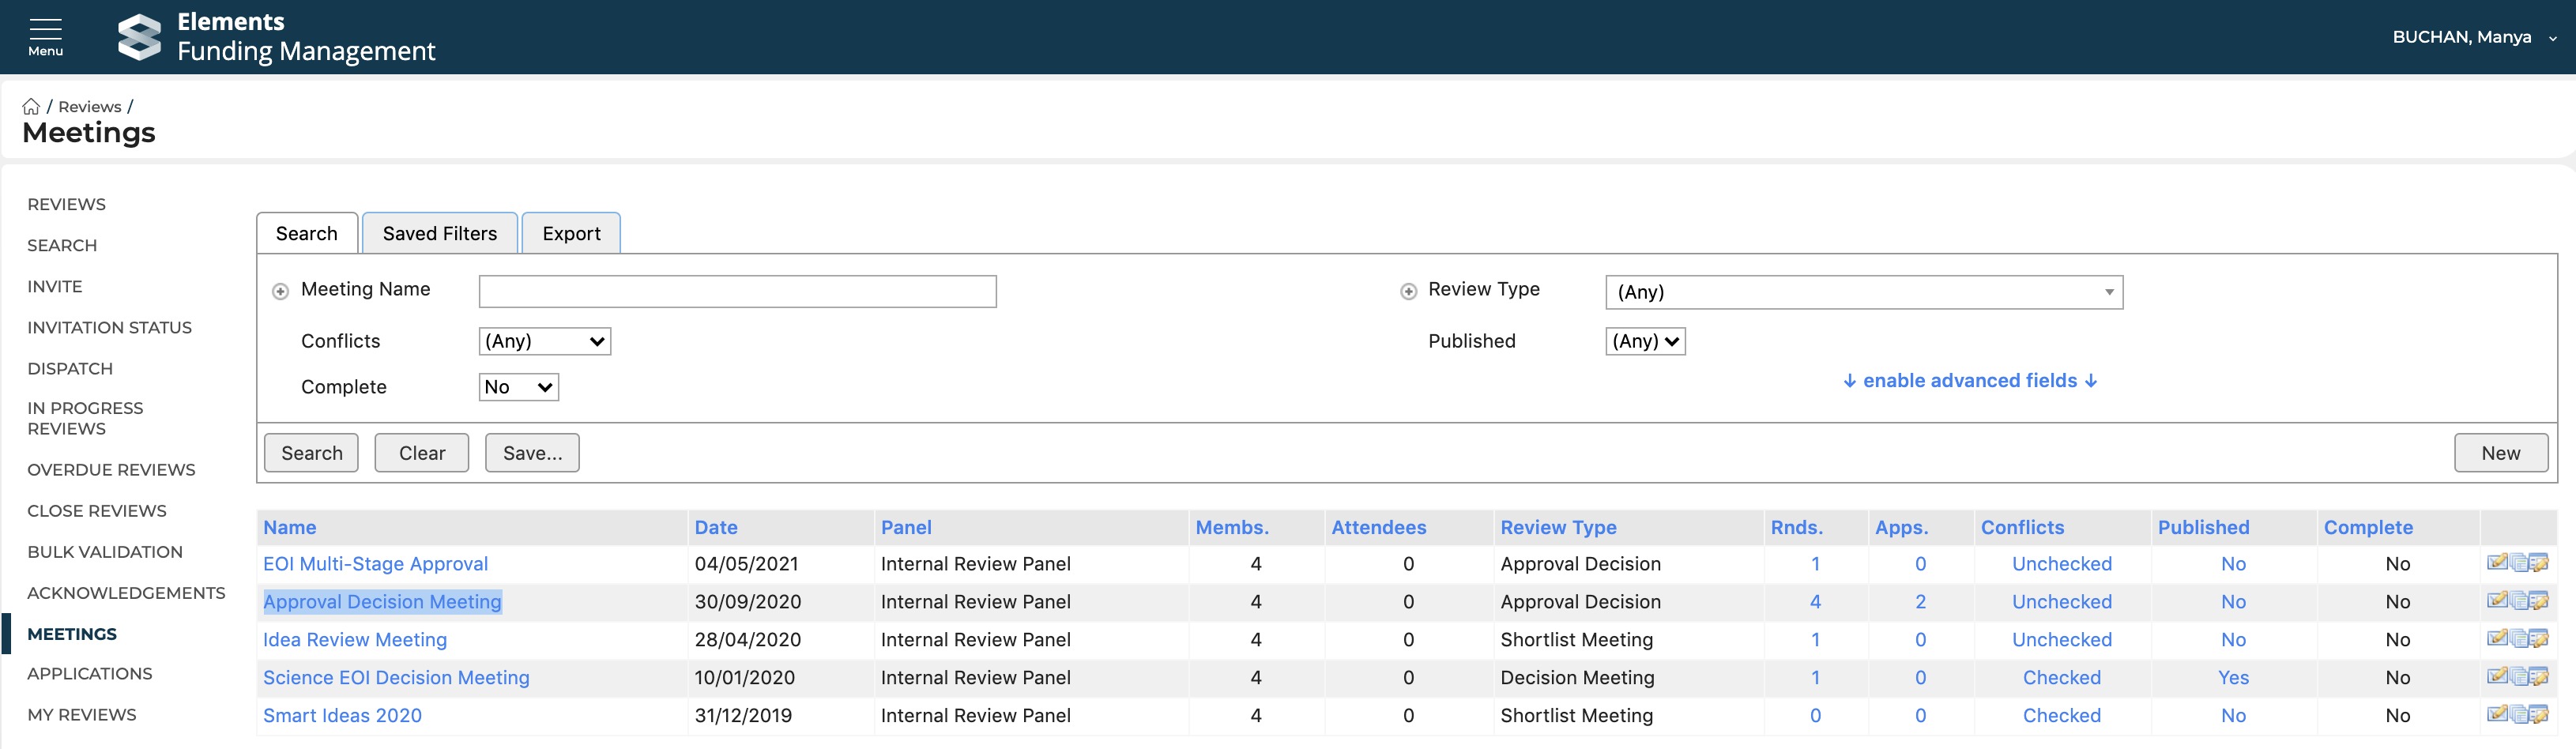The height and width of the screenshot is (749, 2576).
Task: Toggle Published 'Yes' for Science EOI Decision Meeting
Action: tap(2232, 678)
